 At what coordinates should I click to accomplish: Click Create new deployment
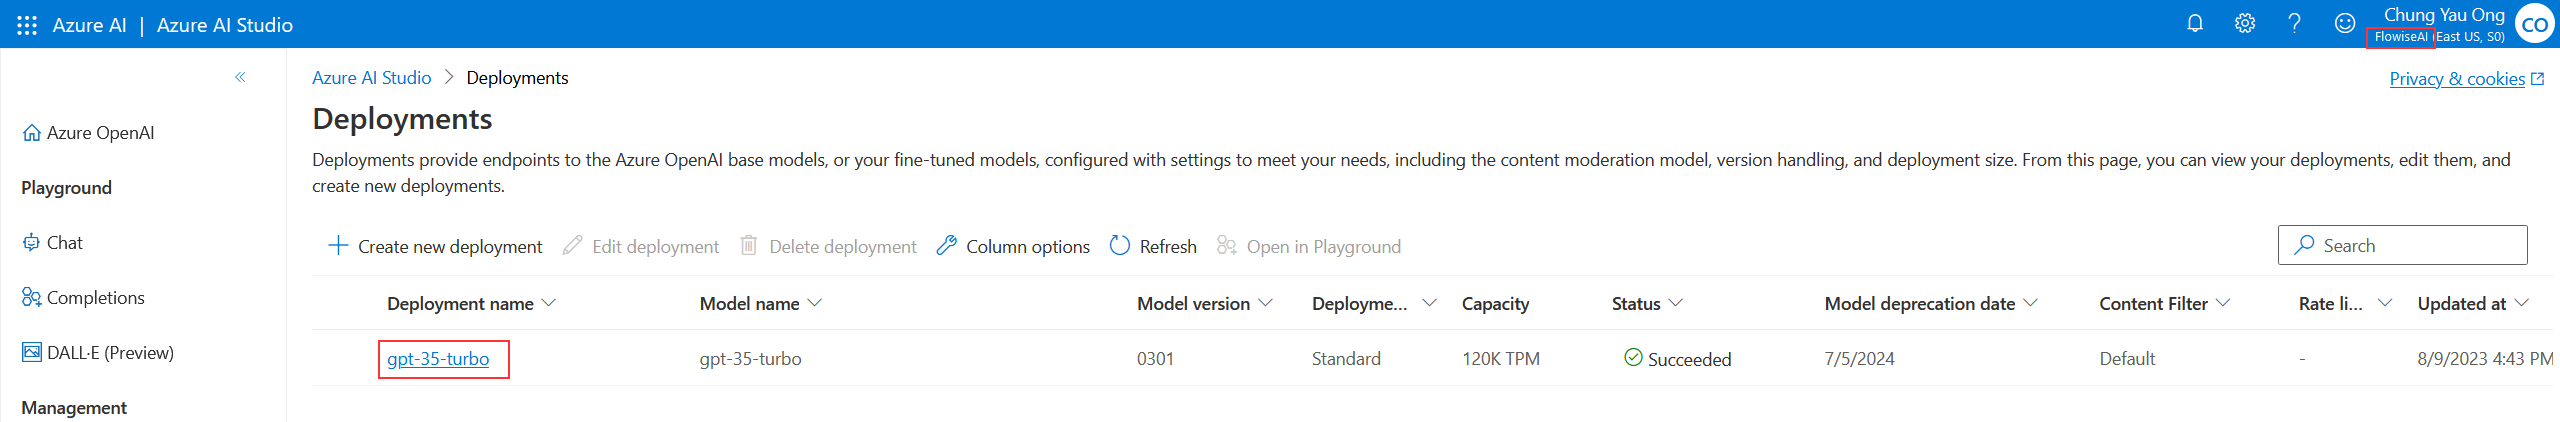click(x=435, y=246)
